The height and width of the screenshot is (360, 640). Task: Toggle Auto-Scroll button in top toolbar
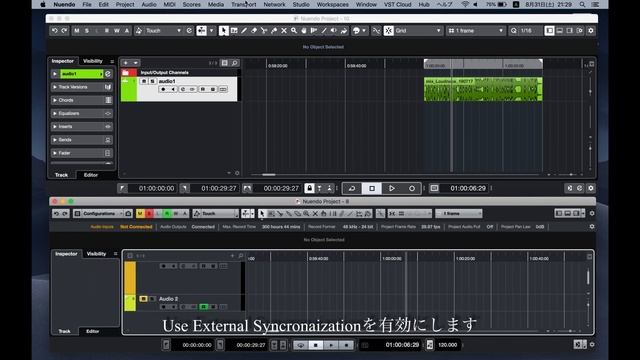click(x=202, y=31)
